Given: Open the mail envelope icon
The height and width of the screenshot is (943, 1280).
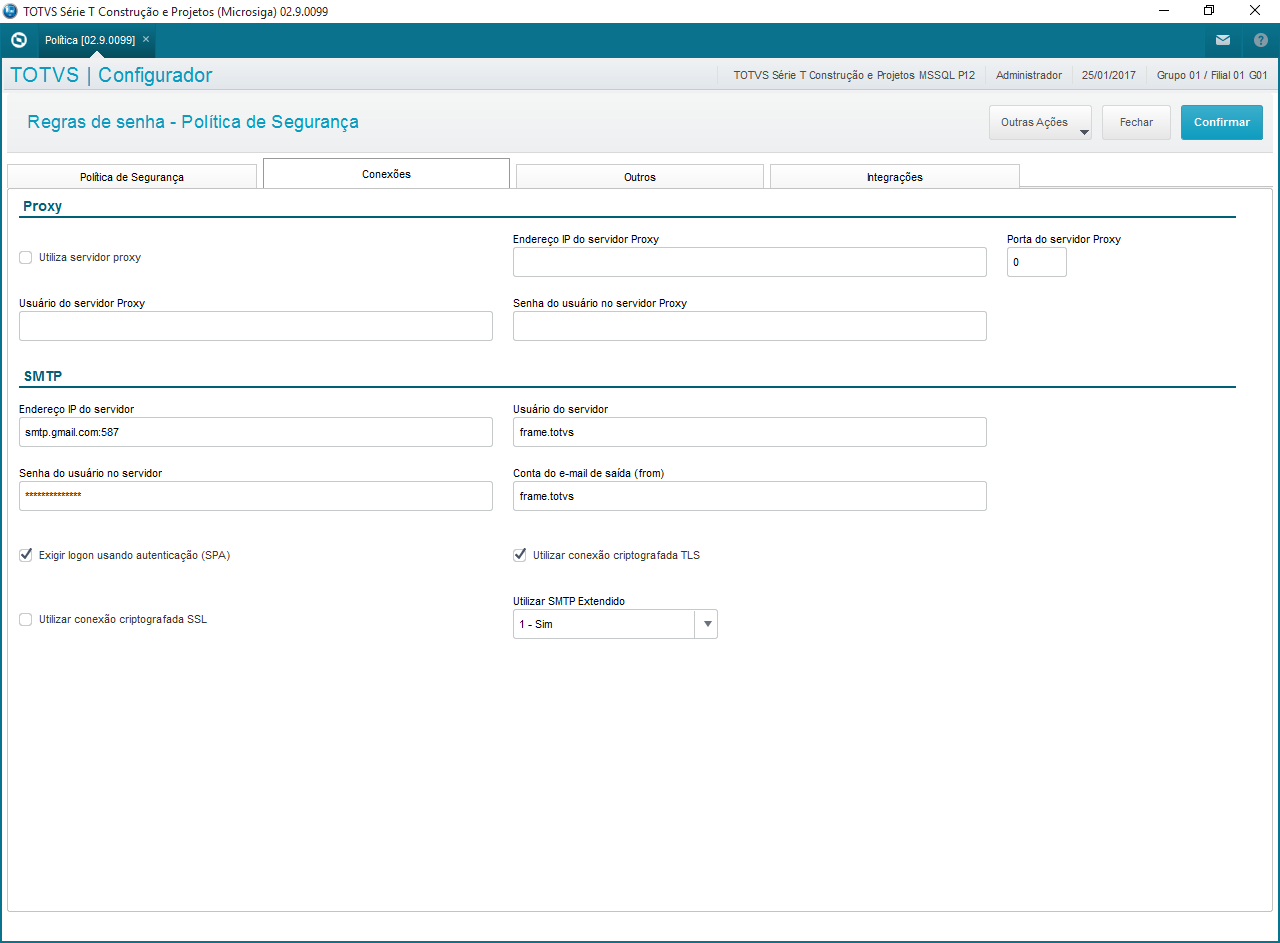Looking at the screenshot, I should coord(1223,40).
